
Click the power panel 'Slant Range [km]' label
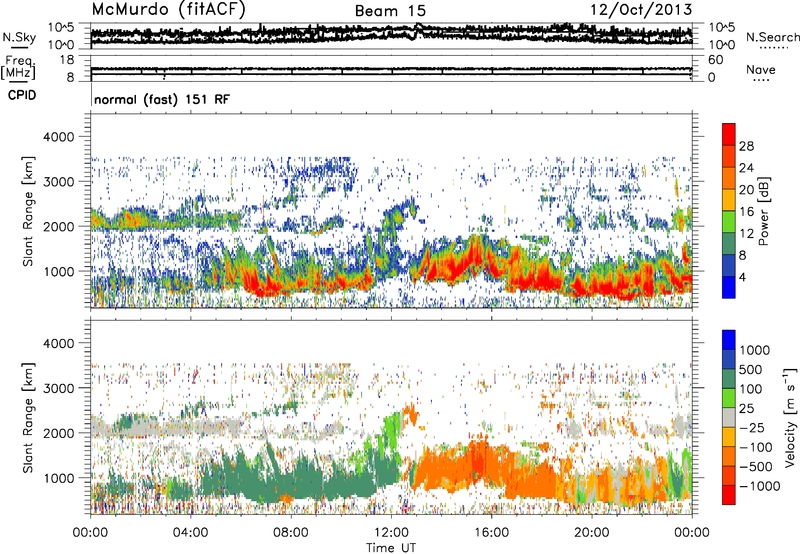tap(28, 211)
